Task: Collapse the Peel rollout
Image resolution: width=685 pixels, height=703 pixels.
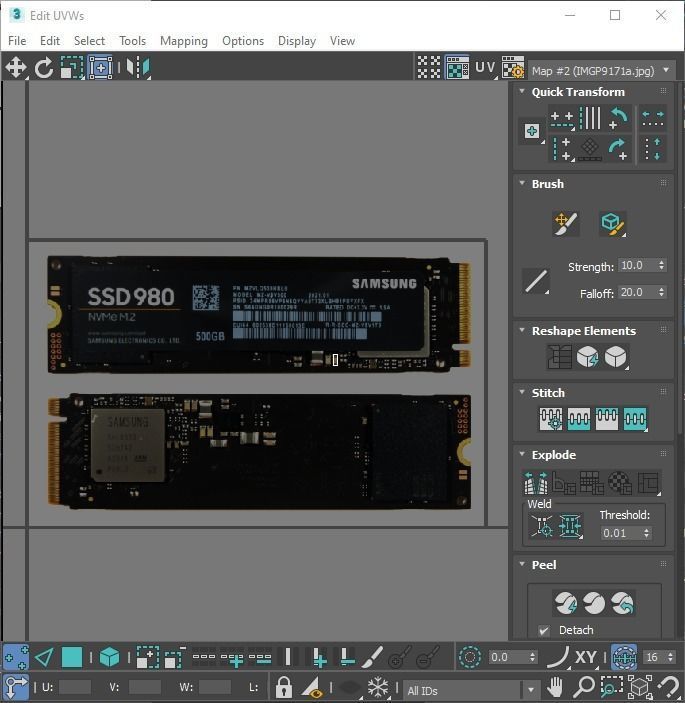Action: 522,564
